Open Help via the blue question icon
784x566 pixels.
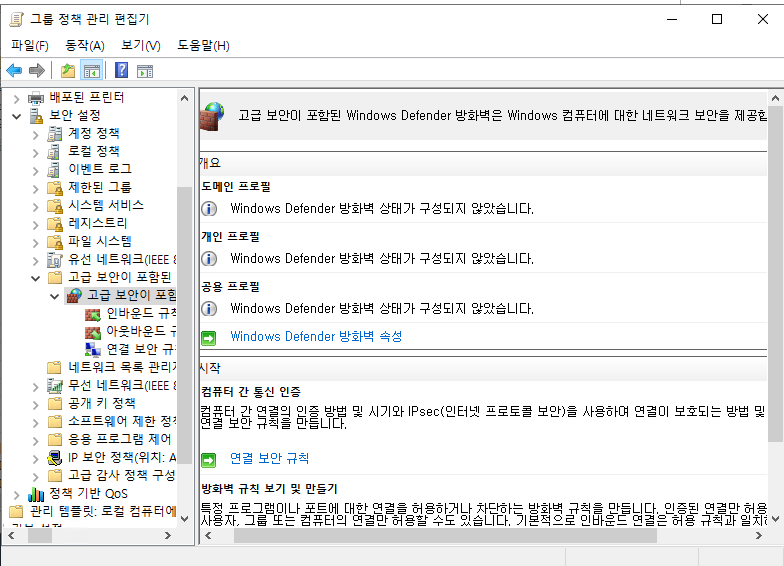pos(122,70)
